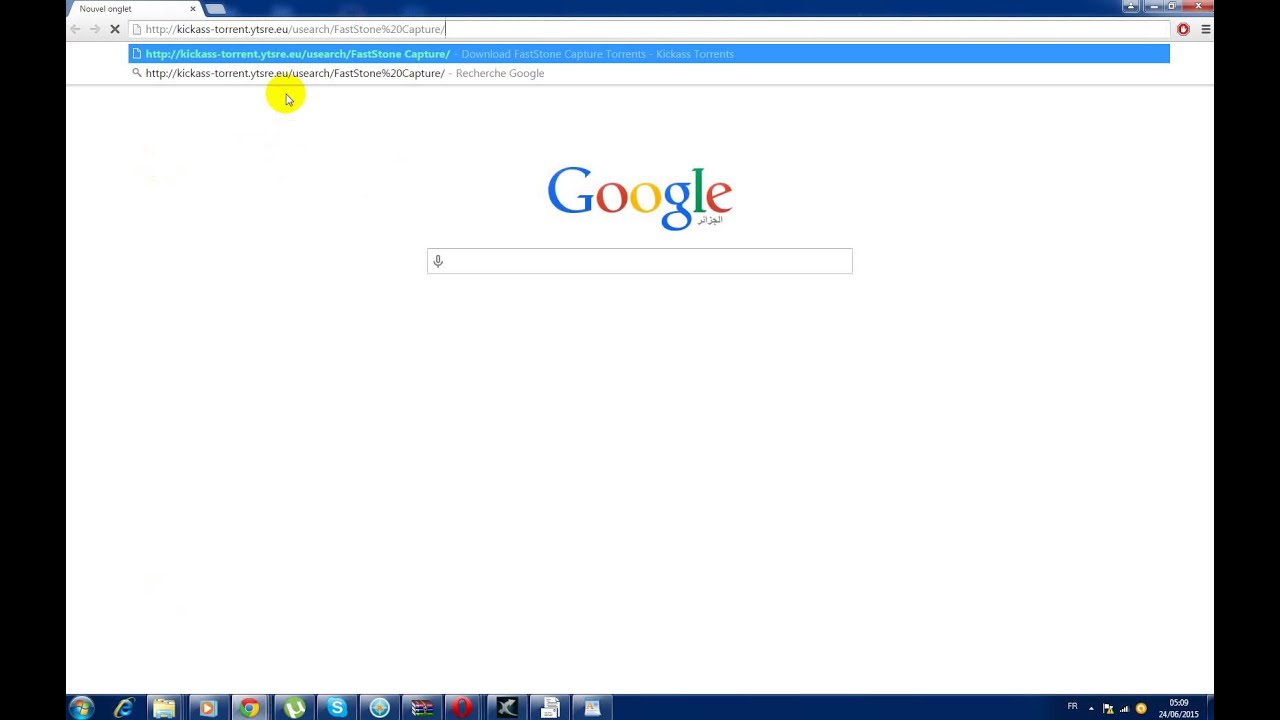Image resolution: width=1280 pixels, height=720 pixels.
Task: Click the browser forward arrow
Action: pos(95,30)
